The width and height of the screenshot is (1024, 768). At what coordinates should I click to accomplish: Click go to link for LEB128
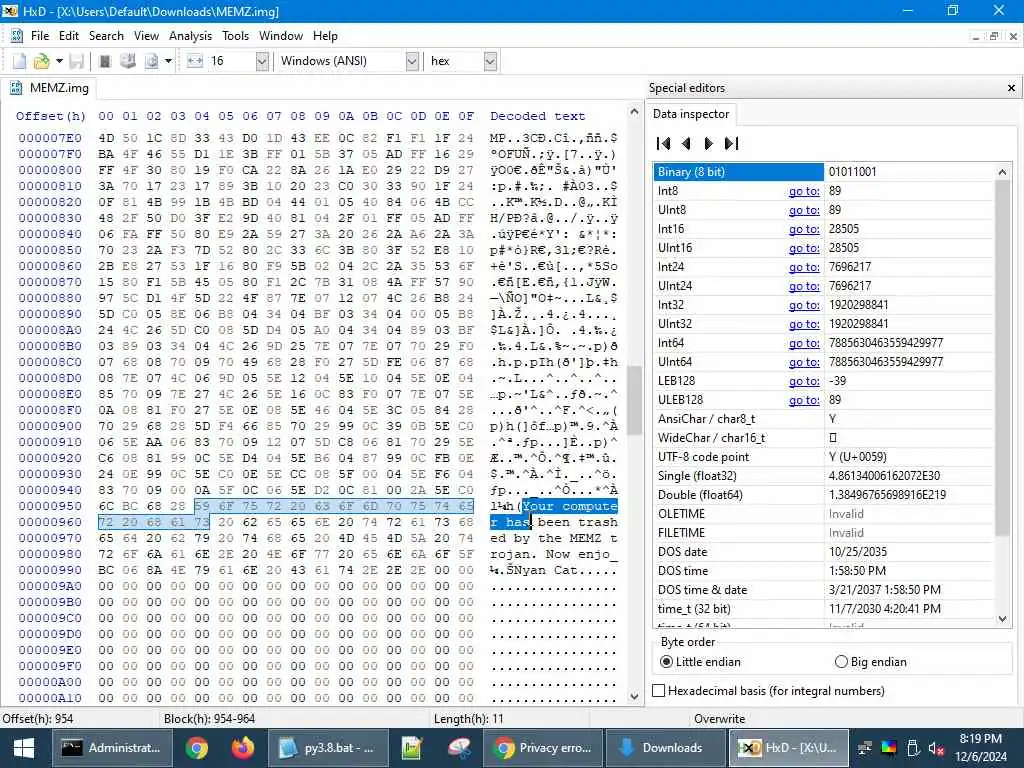(x=804, y=381)
